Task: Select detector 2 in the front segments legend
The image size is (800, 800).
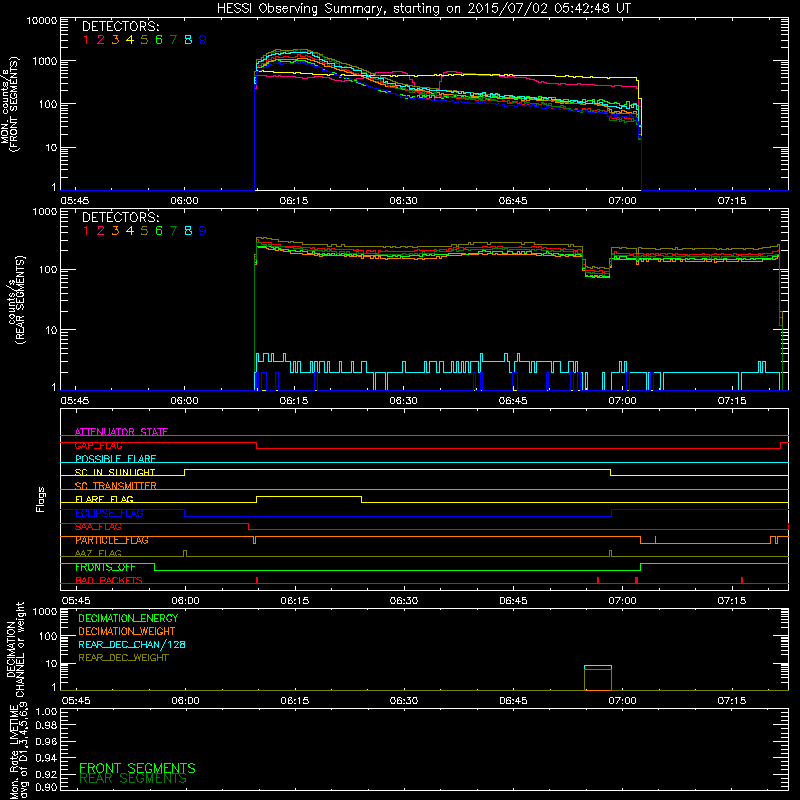Action: coord(101,40)
